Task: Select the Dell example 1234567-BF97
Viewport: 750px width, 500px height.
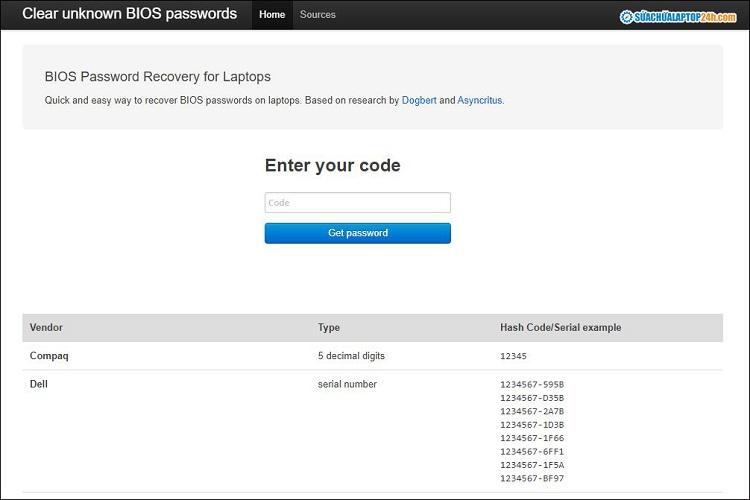Action: click(x=532, y=478)
